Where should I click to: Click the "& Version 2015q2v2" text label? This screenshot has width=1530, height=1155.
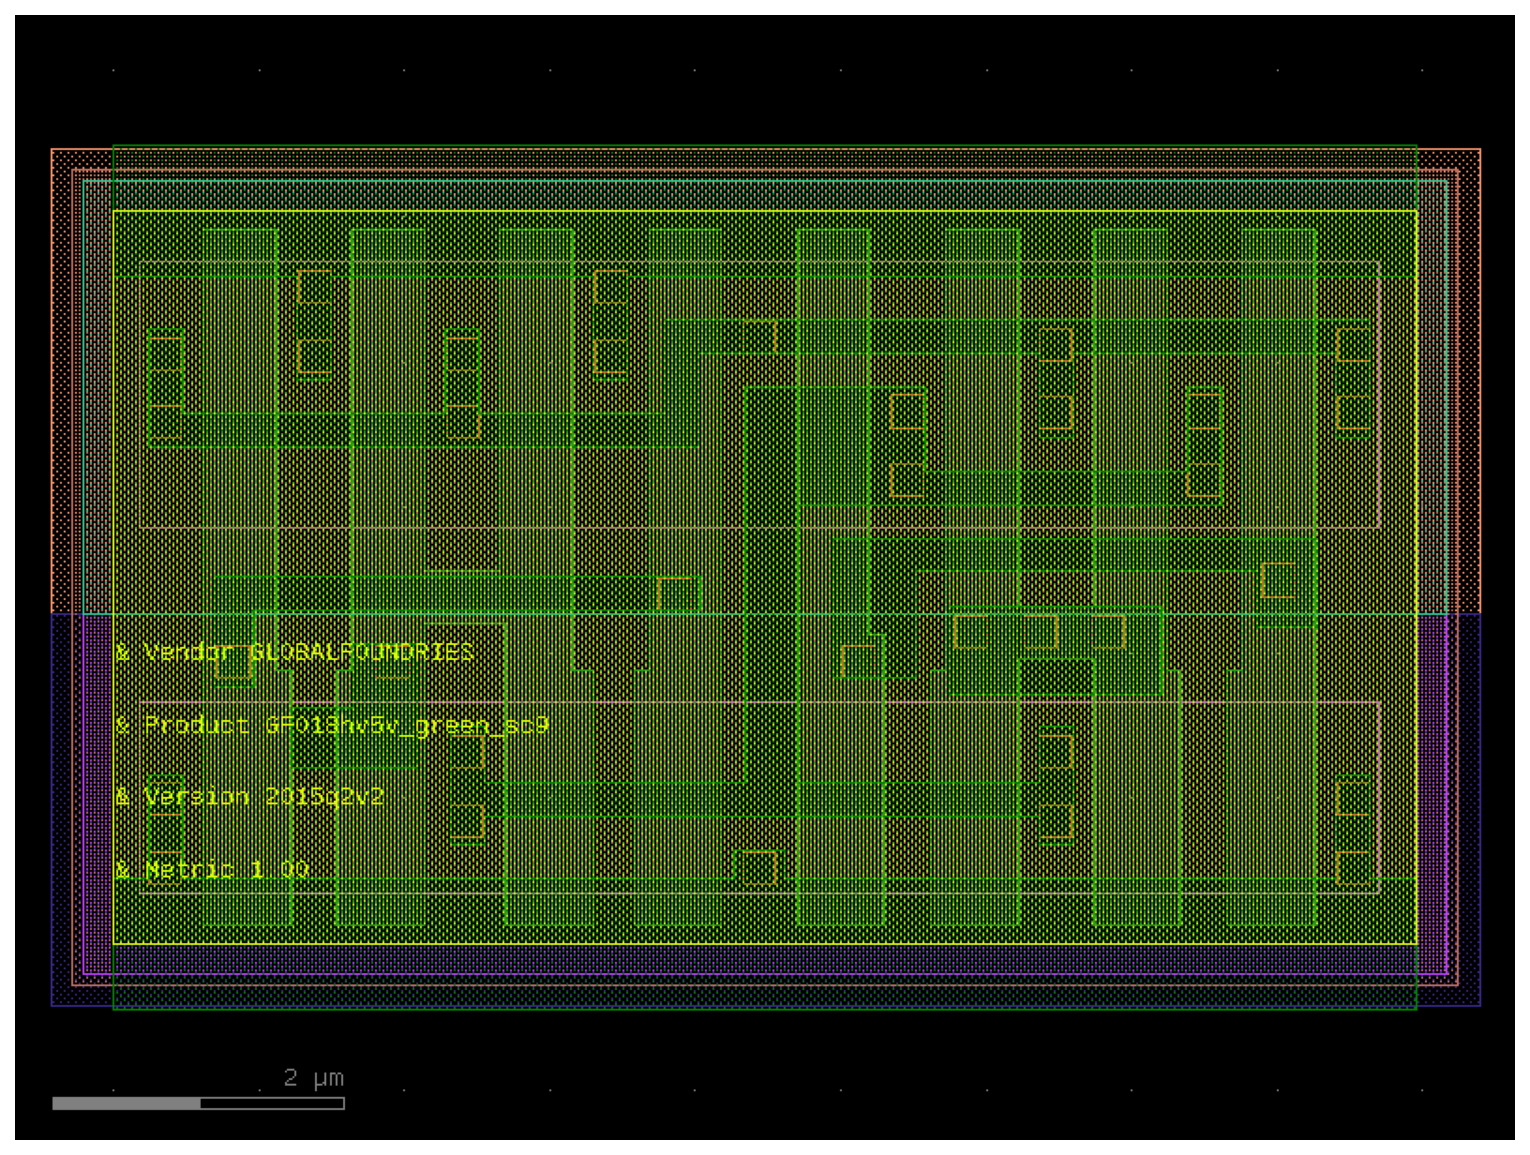coord(250,797)
